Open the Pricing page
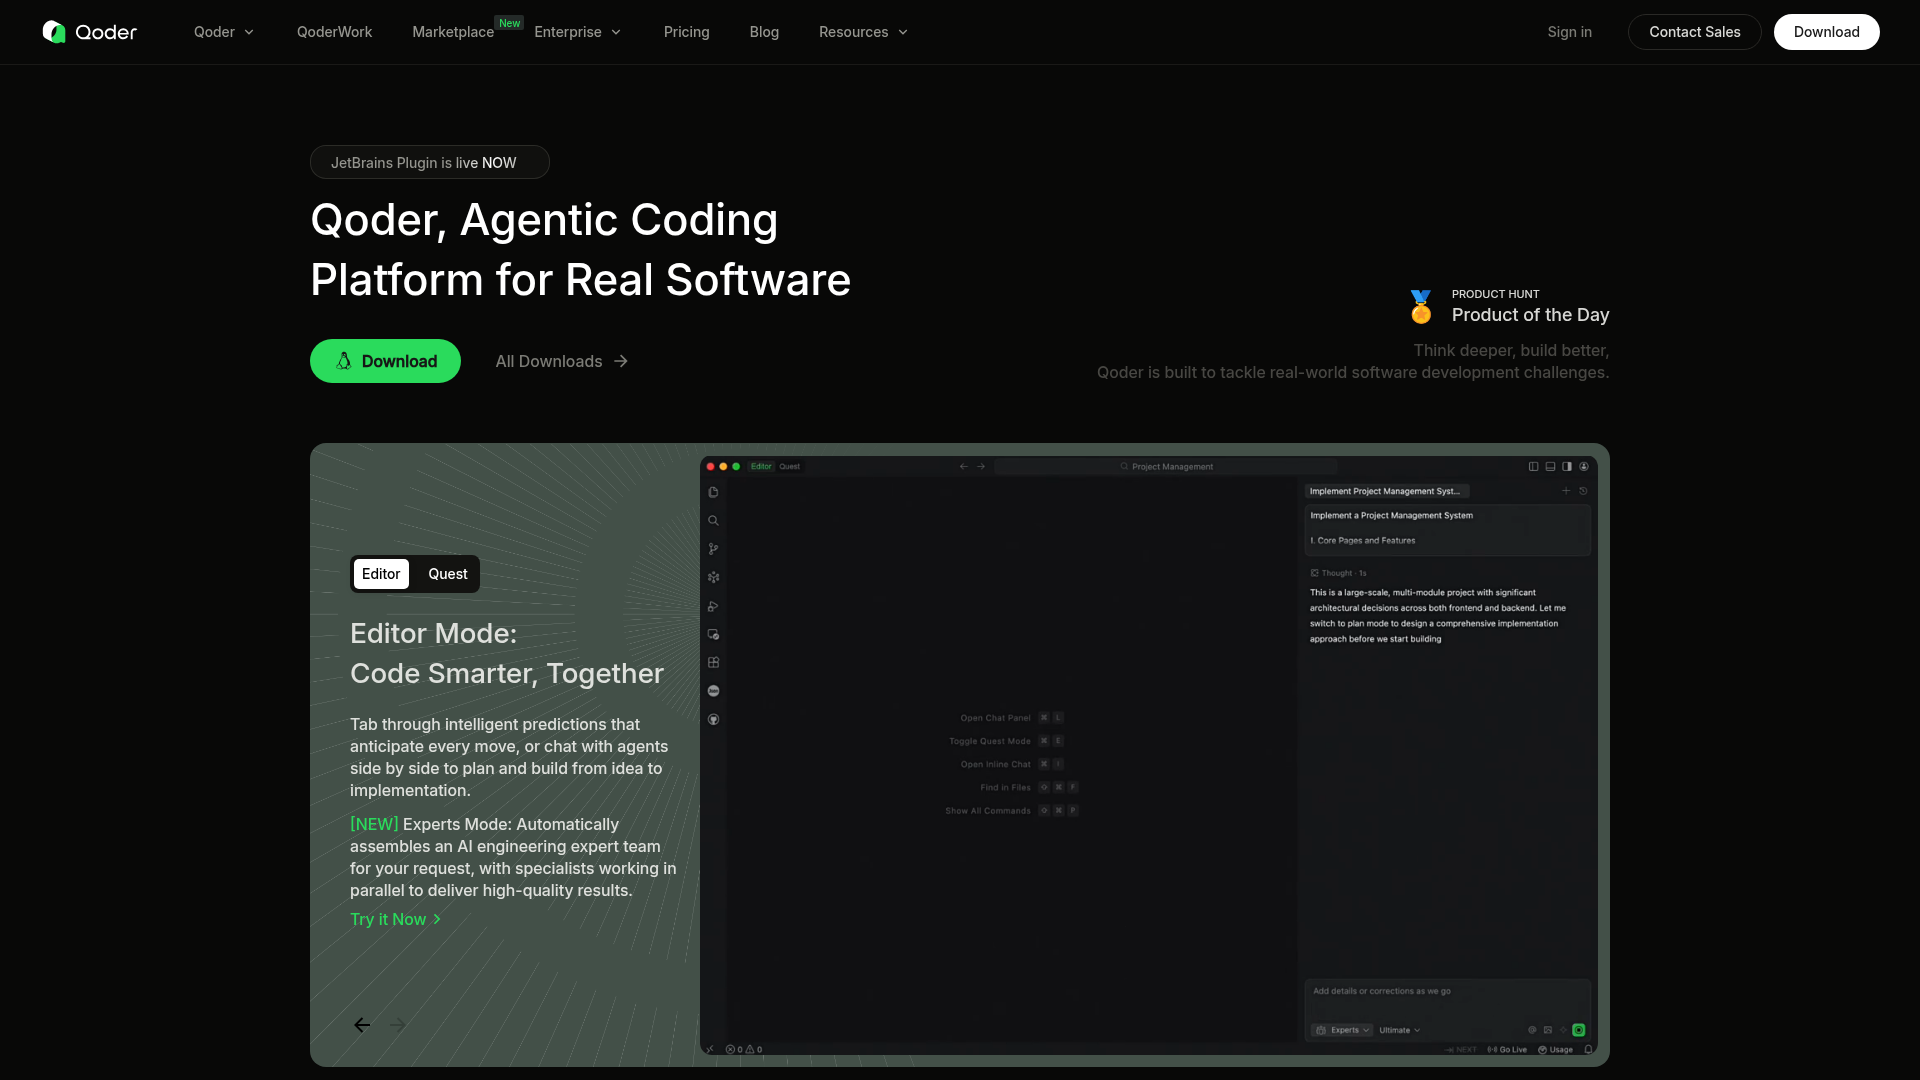Image resolution: width=1920 pixels, height=1080 pixels. (687, 32)
